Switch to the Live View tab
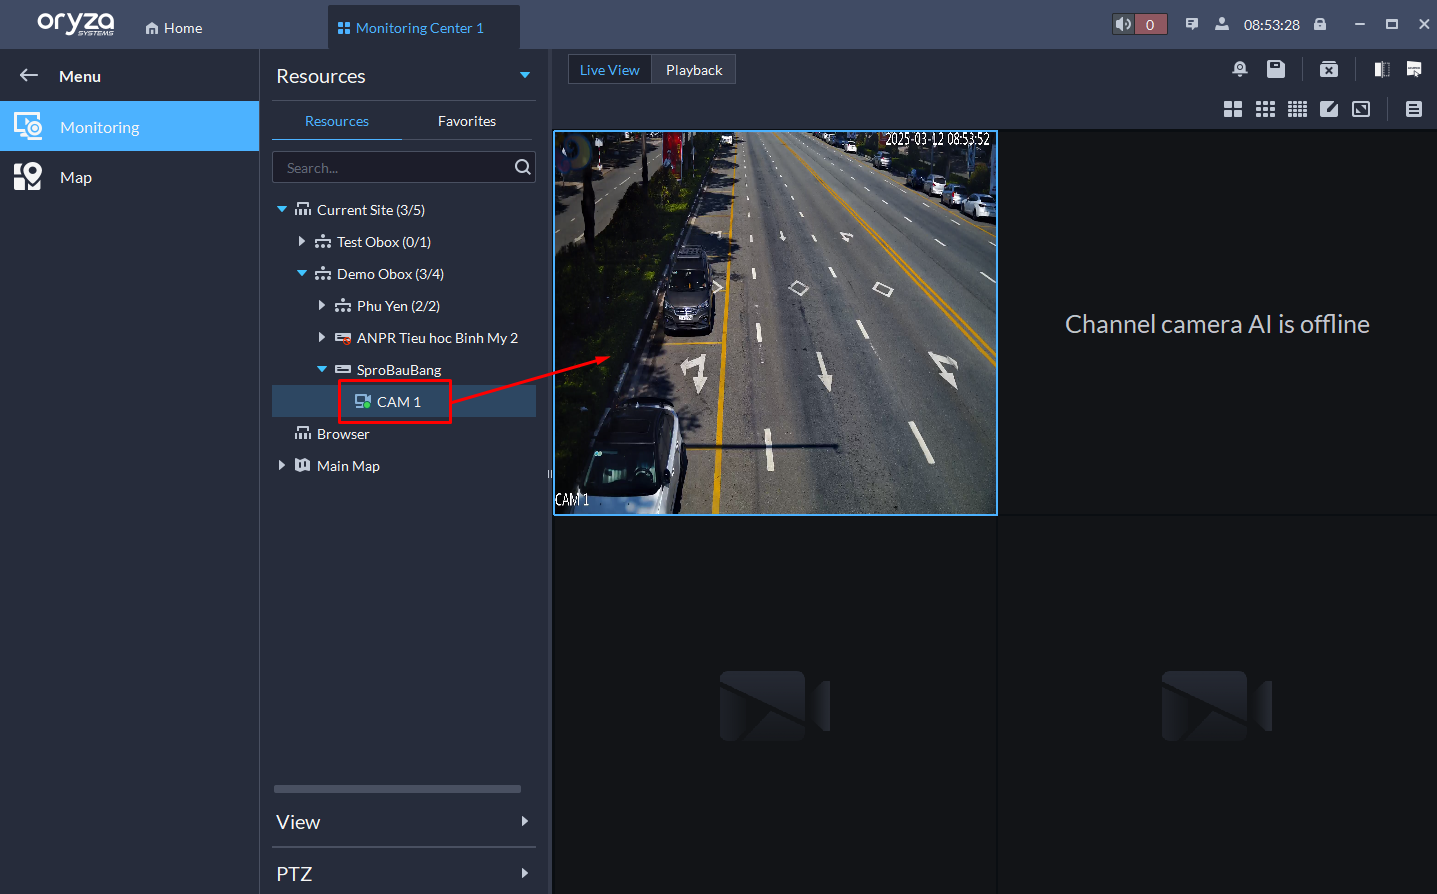Image resolution: width=1437 pixels, height=894 pixels. [610, 70]
